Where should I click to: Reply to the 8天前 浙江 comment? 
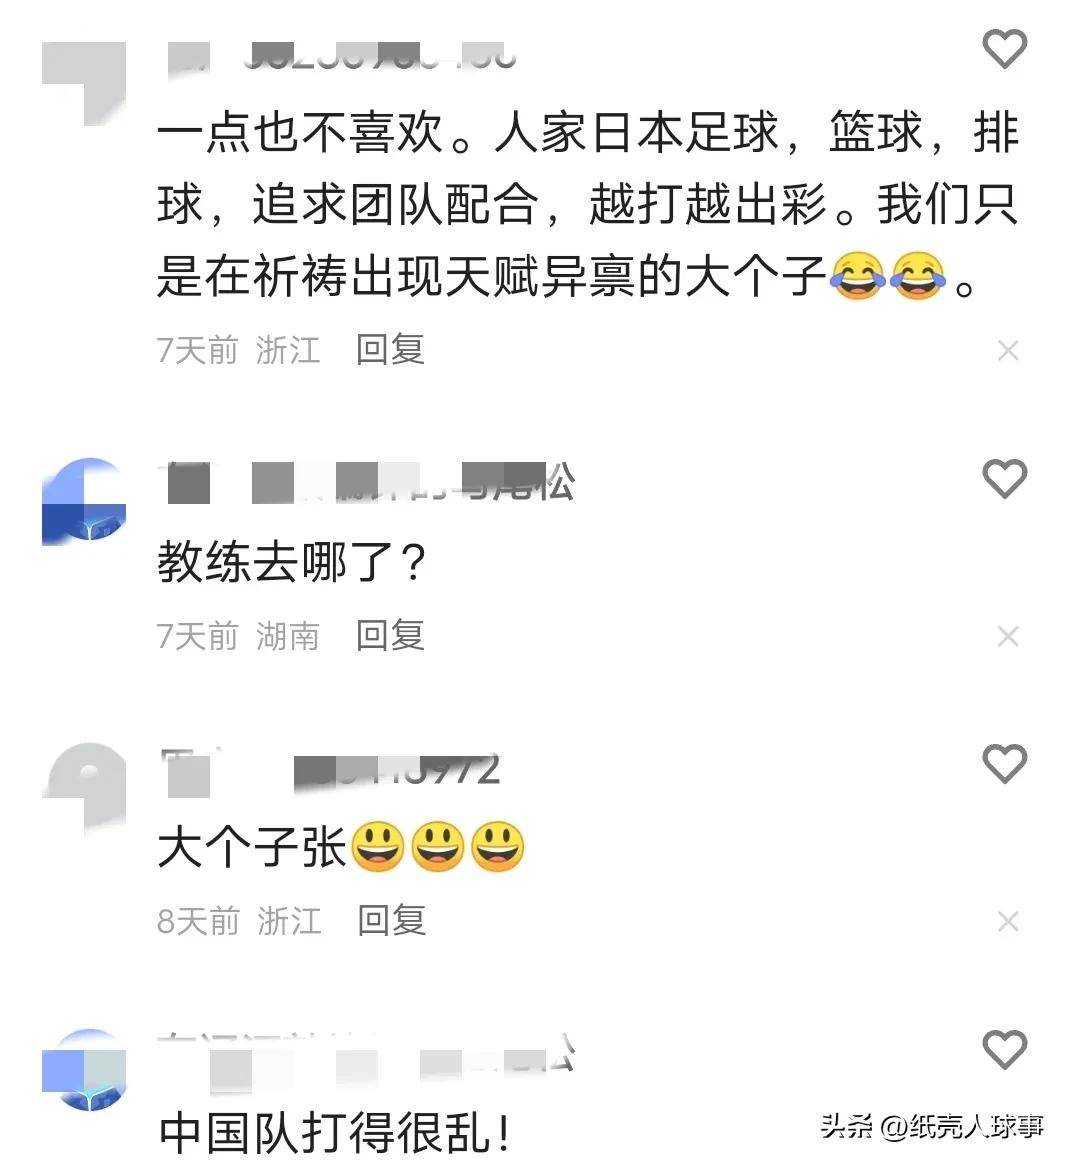[392, 921]
